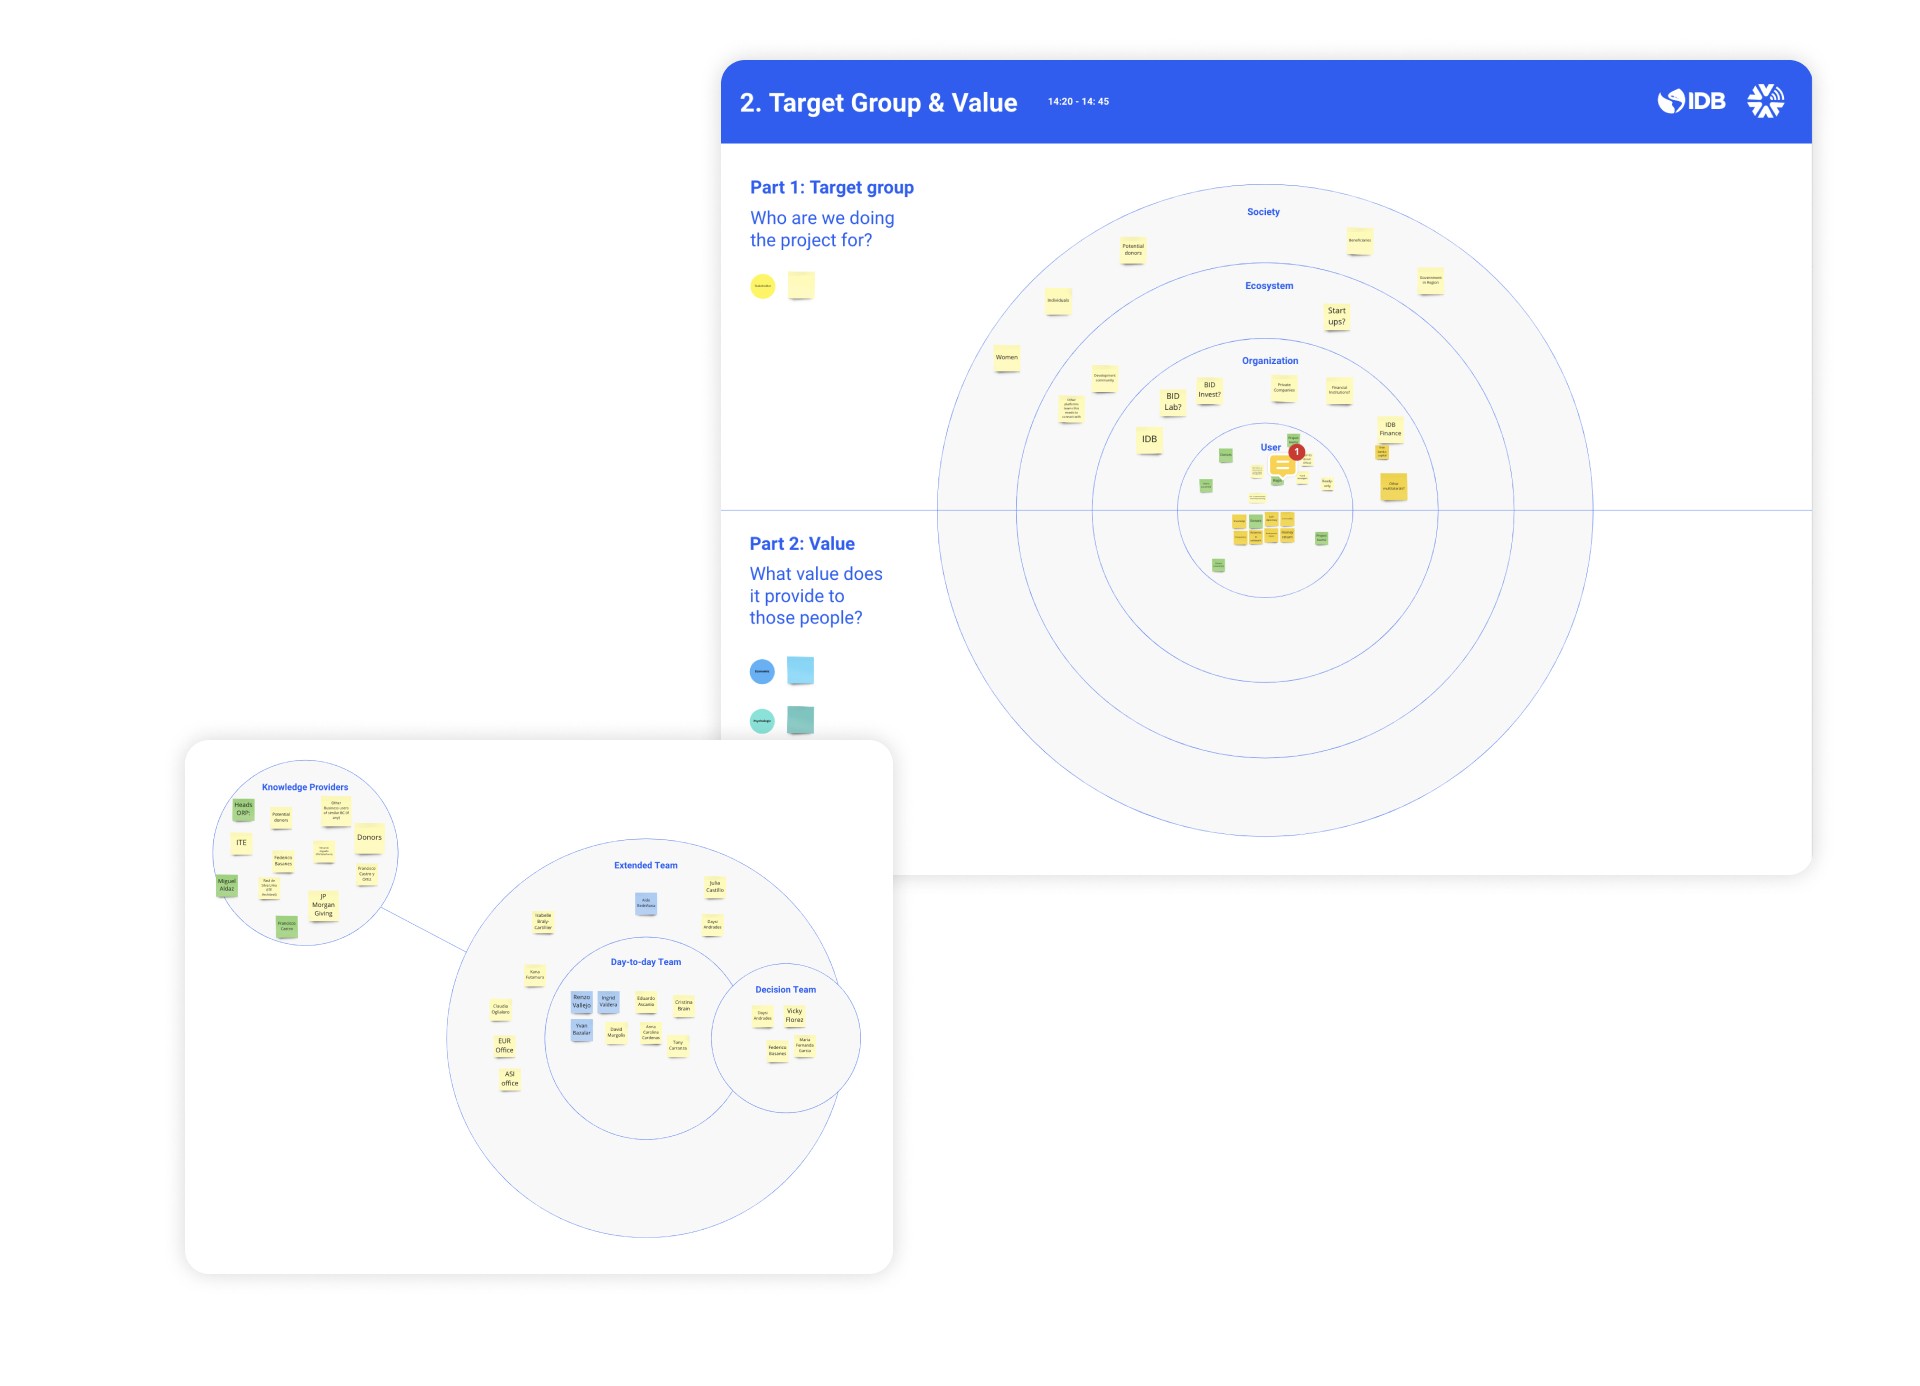Screen dimensions: 1920x1386
Task: Select the 'JP Morgan Giving' sticky note
Action: 323,905
